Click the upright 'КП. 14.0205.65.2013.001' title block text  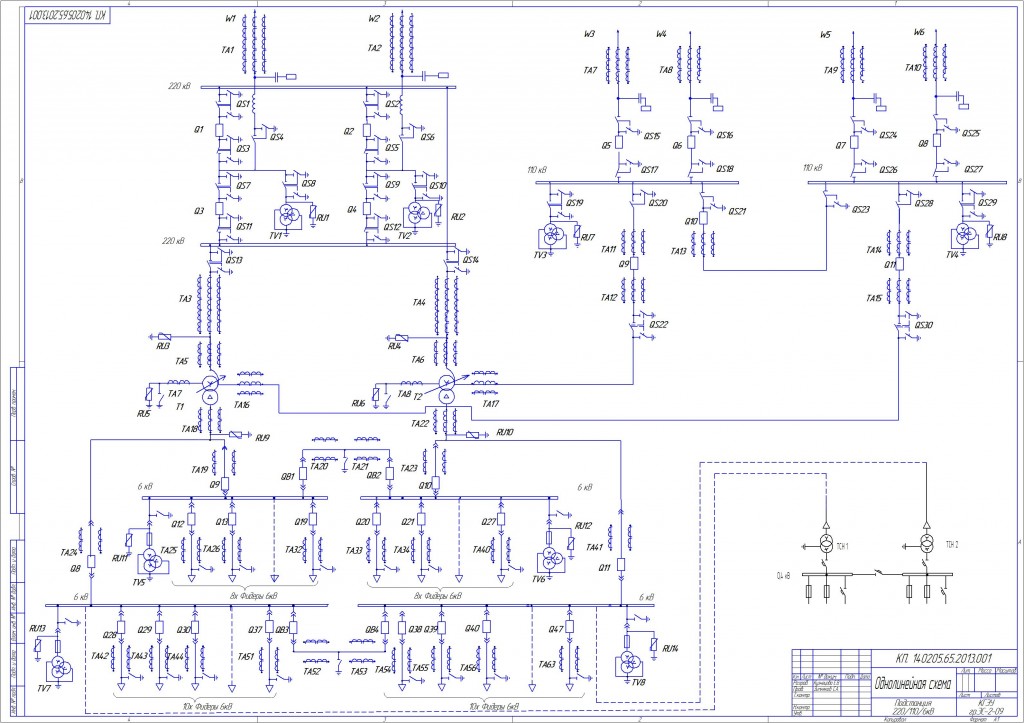(944, 658)
